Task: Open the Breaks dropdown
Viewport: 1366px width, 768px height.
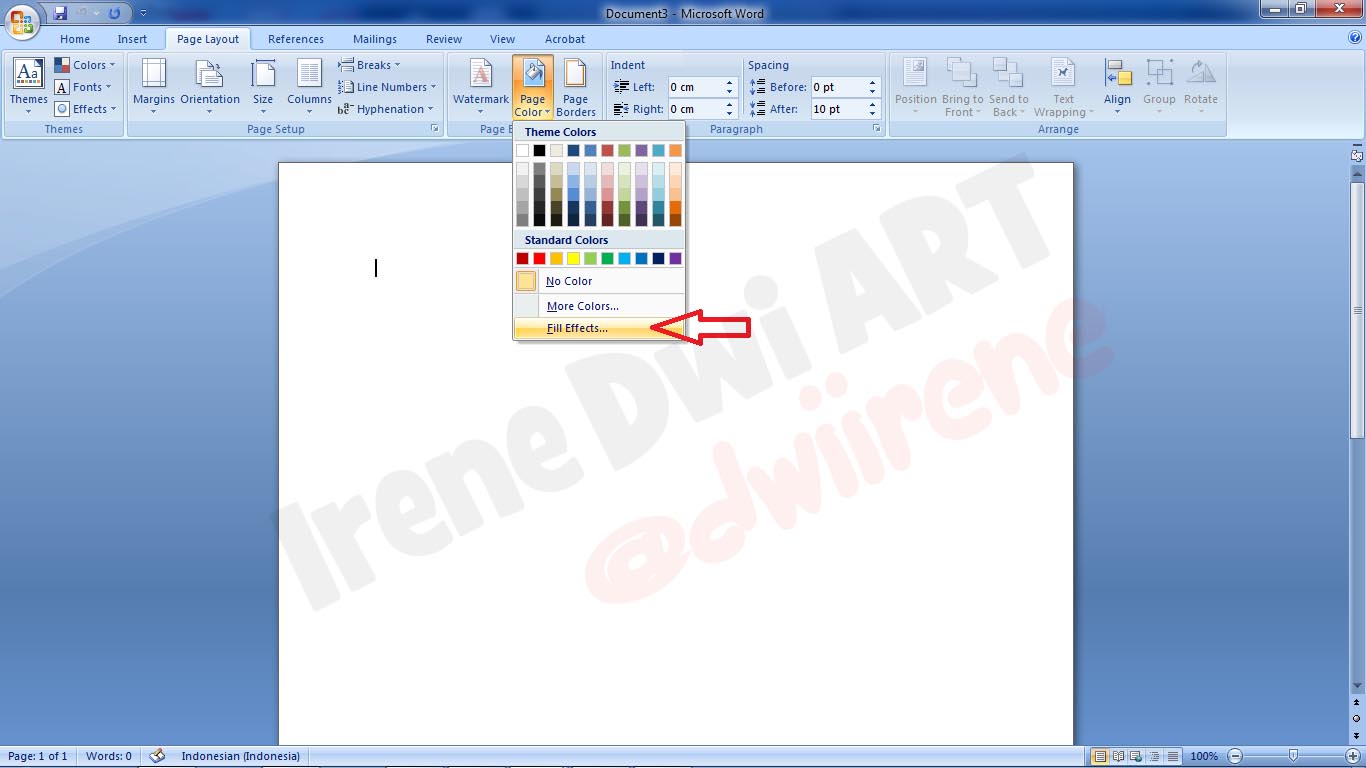Action: tap(370, 64)
